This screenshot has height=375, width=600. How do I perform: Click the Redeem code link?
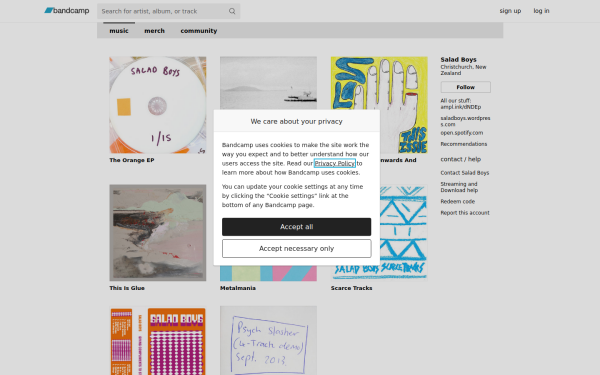(458, 201)
